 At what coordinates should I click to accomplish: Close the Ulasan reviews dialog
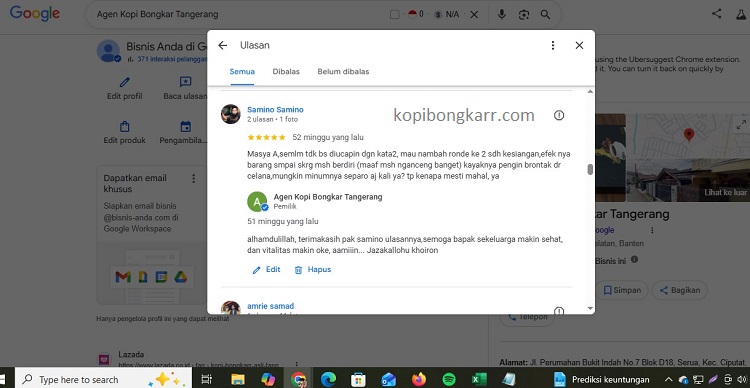(579, 45)
